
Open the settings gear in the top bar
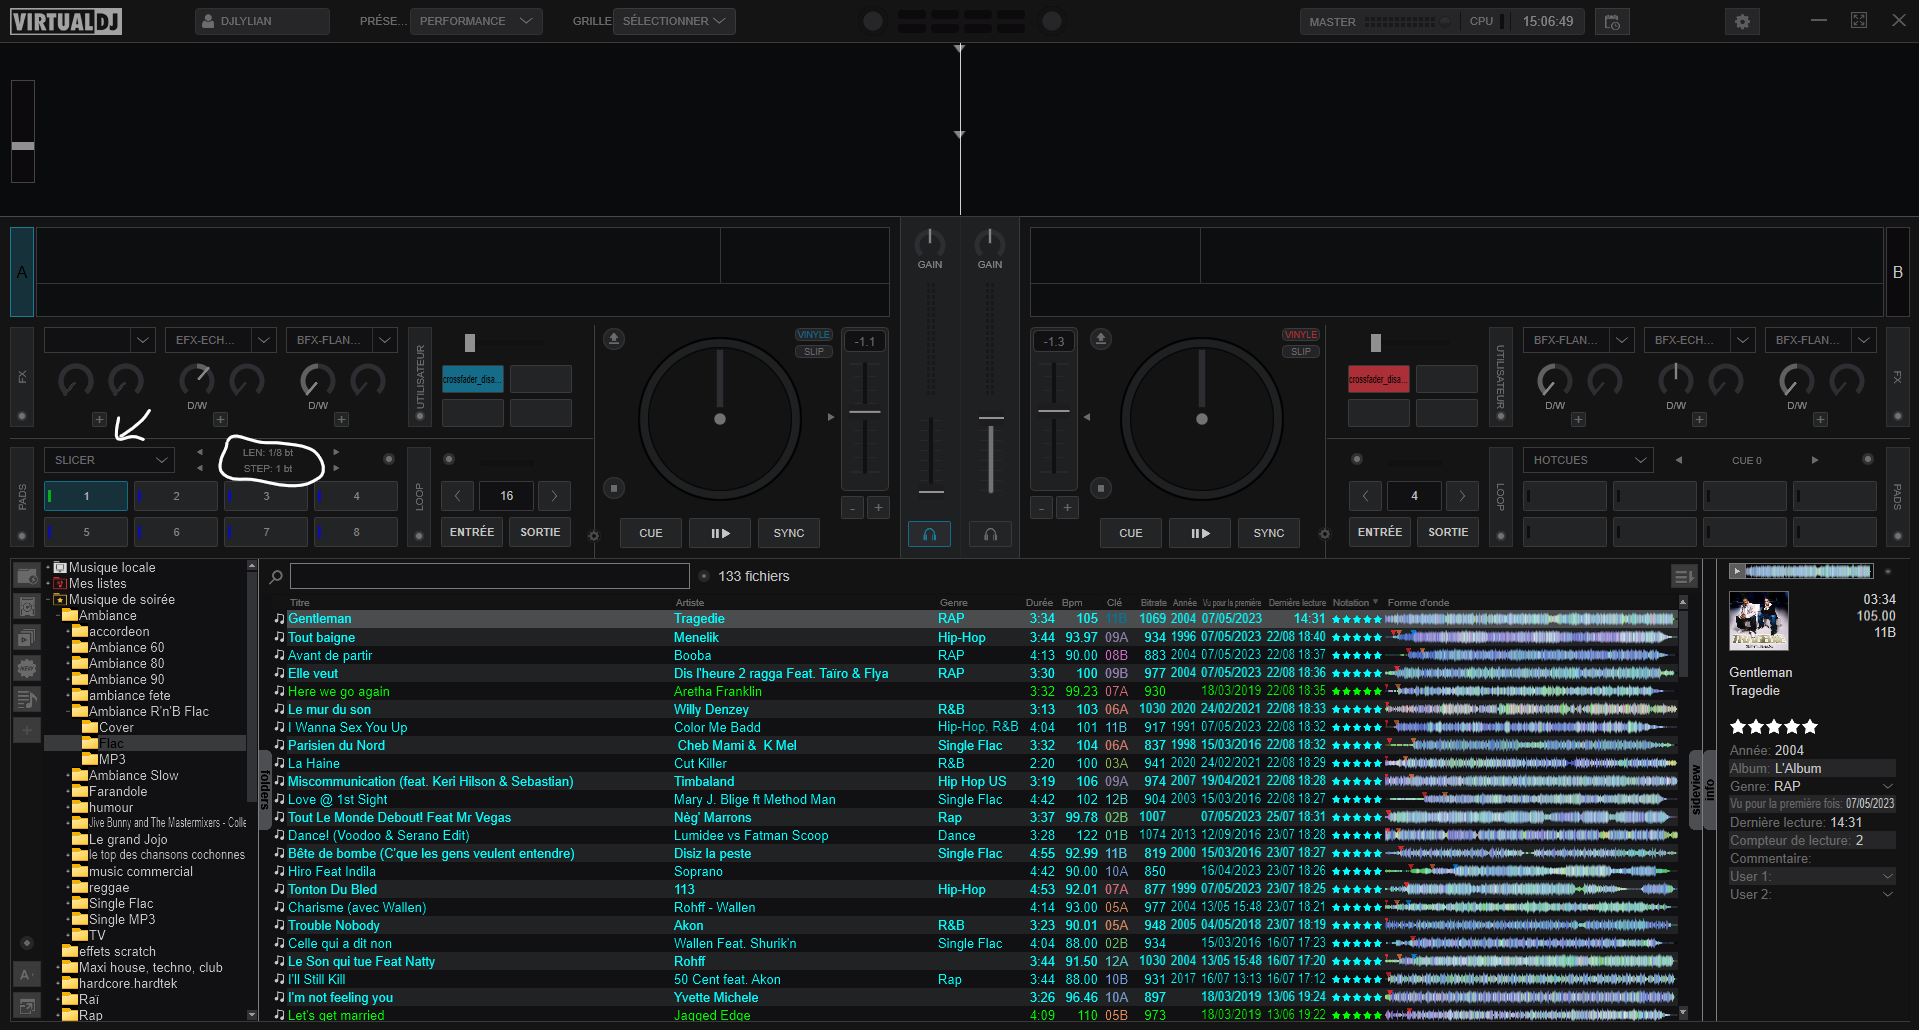point(1742,21)
